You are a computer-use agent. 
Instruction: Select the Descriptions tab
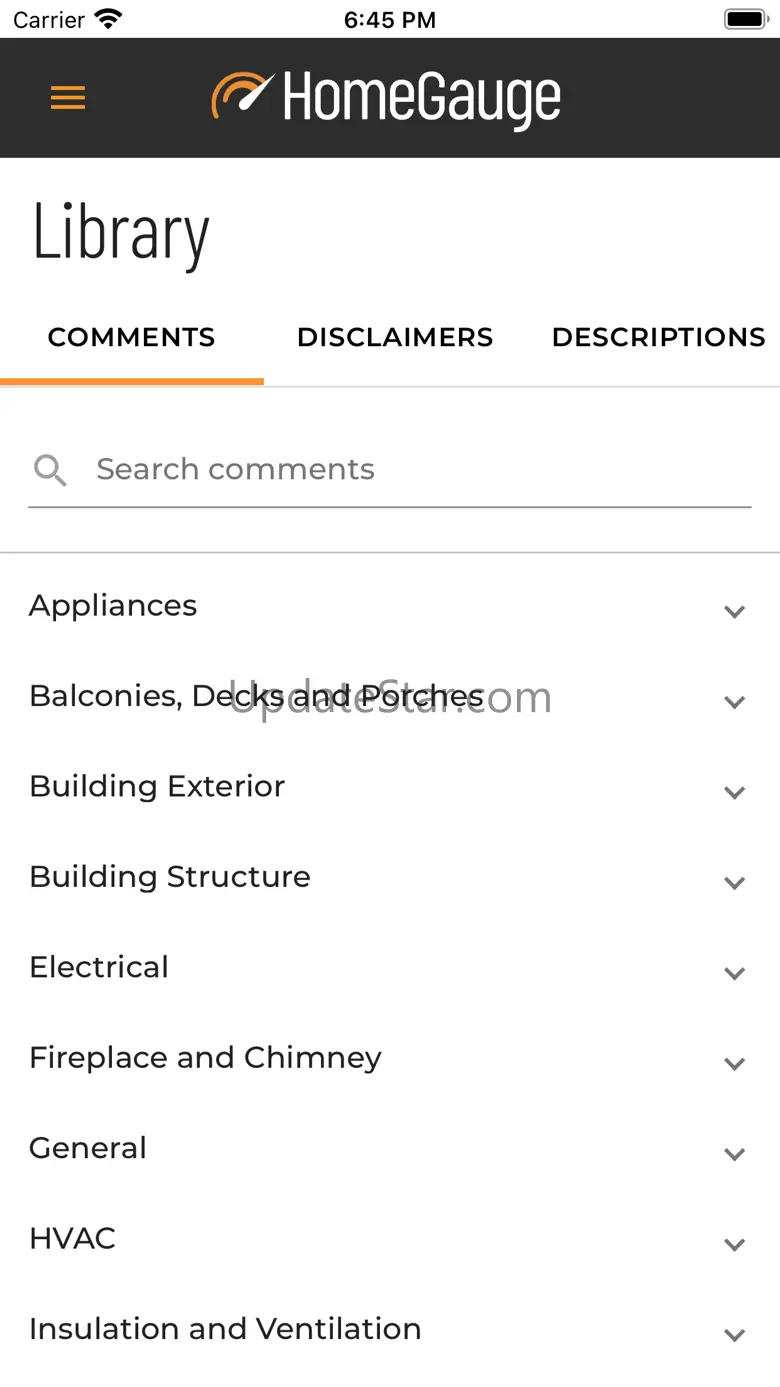658,338
